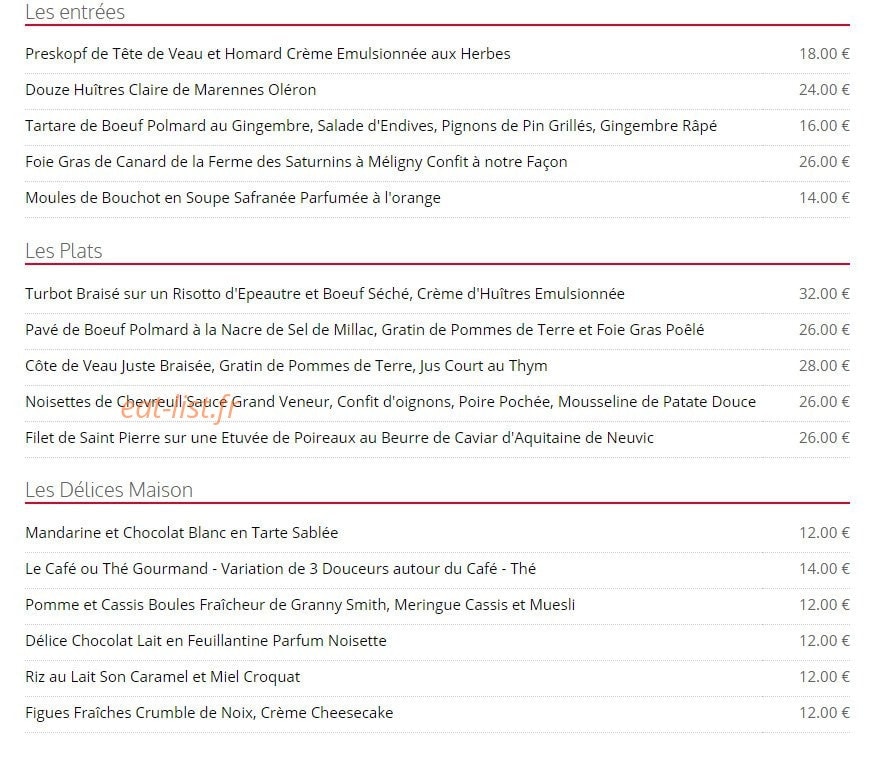896x762 pixels.
Task: Click the 14.00 € price of Café Gourmand
Action: coord(824,568)
